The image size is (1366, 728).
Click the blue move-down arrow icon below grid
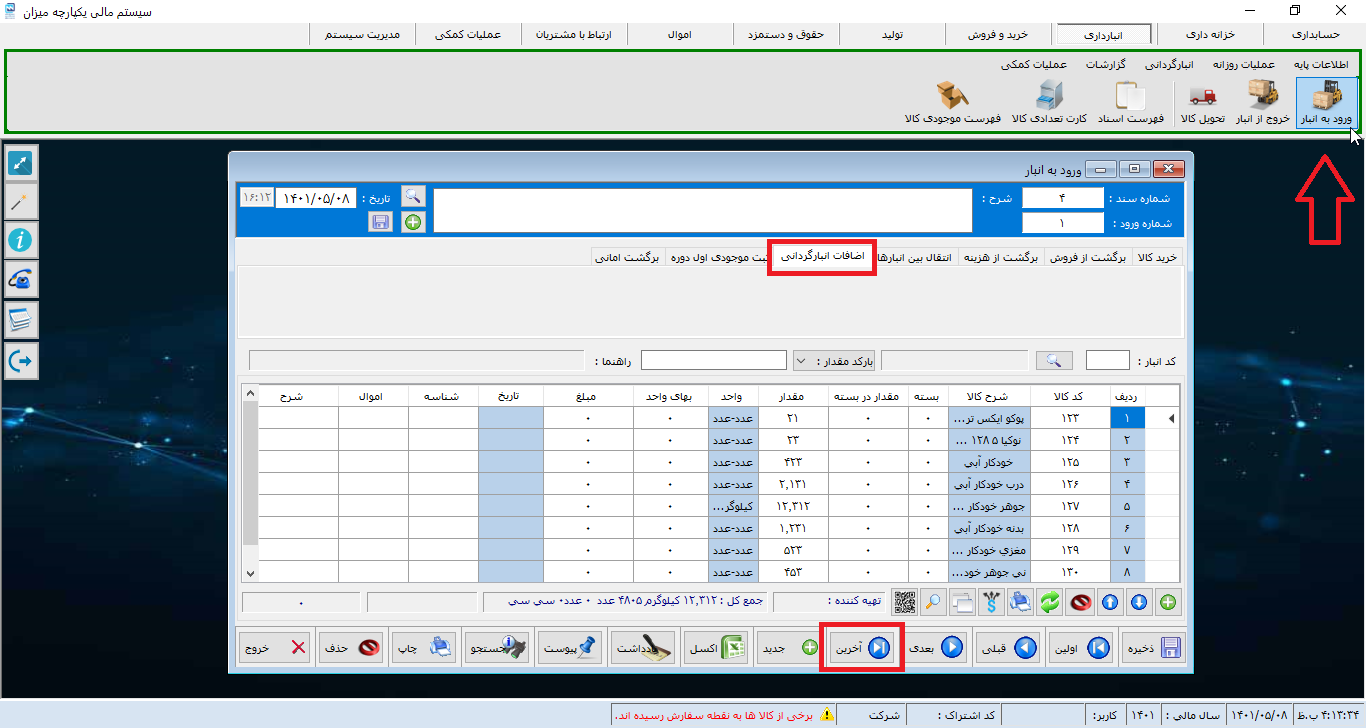(1139, 602)
